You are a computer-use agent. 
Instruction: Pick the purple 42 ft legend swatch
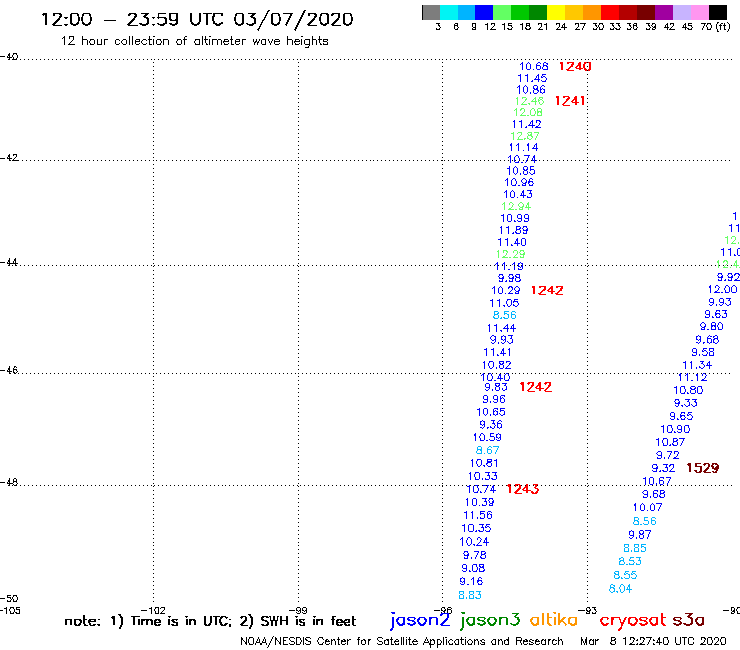664,12
